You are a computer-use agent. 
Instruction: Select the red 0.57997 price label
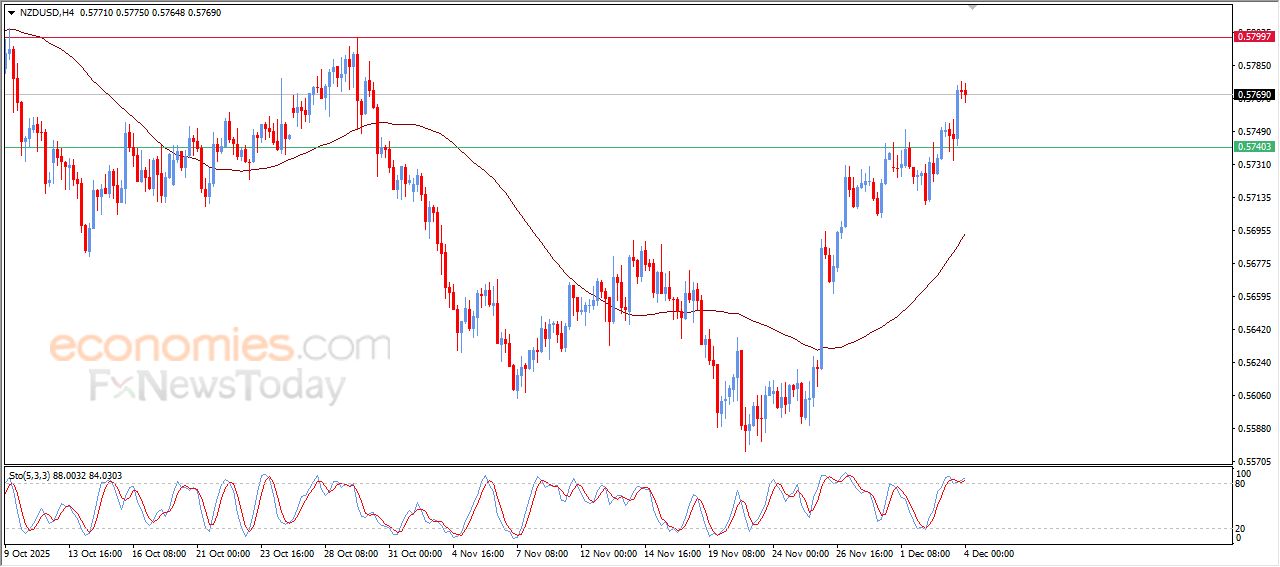point(1254,36)
